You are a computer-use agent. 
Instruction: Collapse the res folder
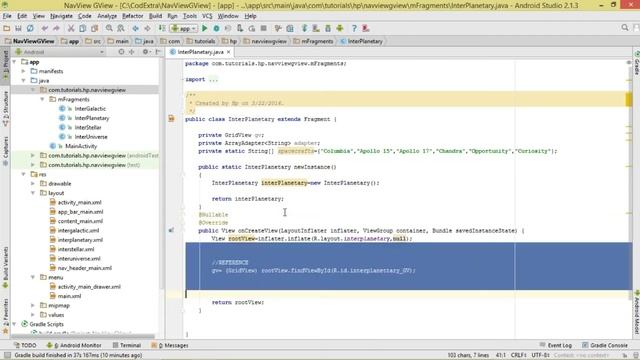point(24,174)
